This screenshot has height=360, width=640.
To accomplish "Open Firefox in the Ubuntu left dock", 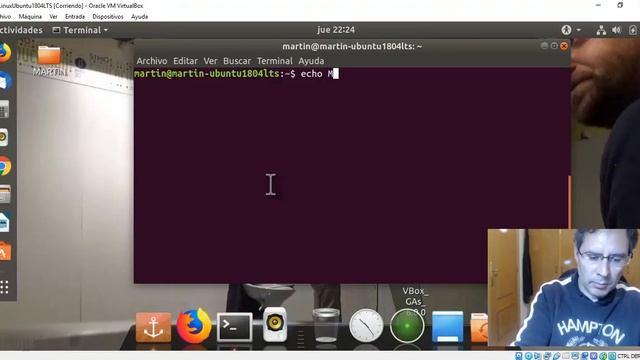I will point(4,52).
